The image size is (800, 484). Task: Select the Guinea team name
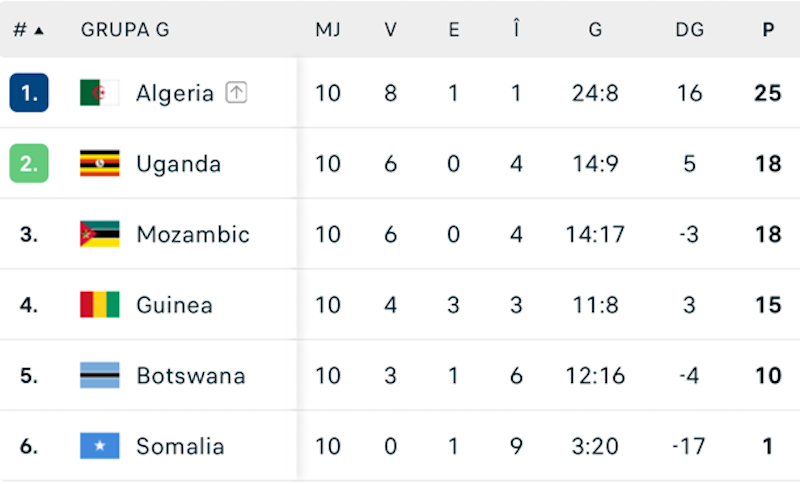pos(174,305)
